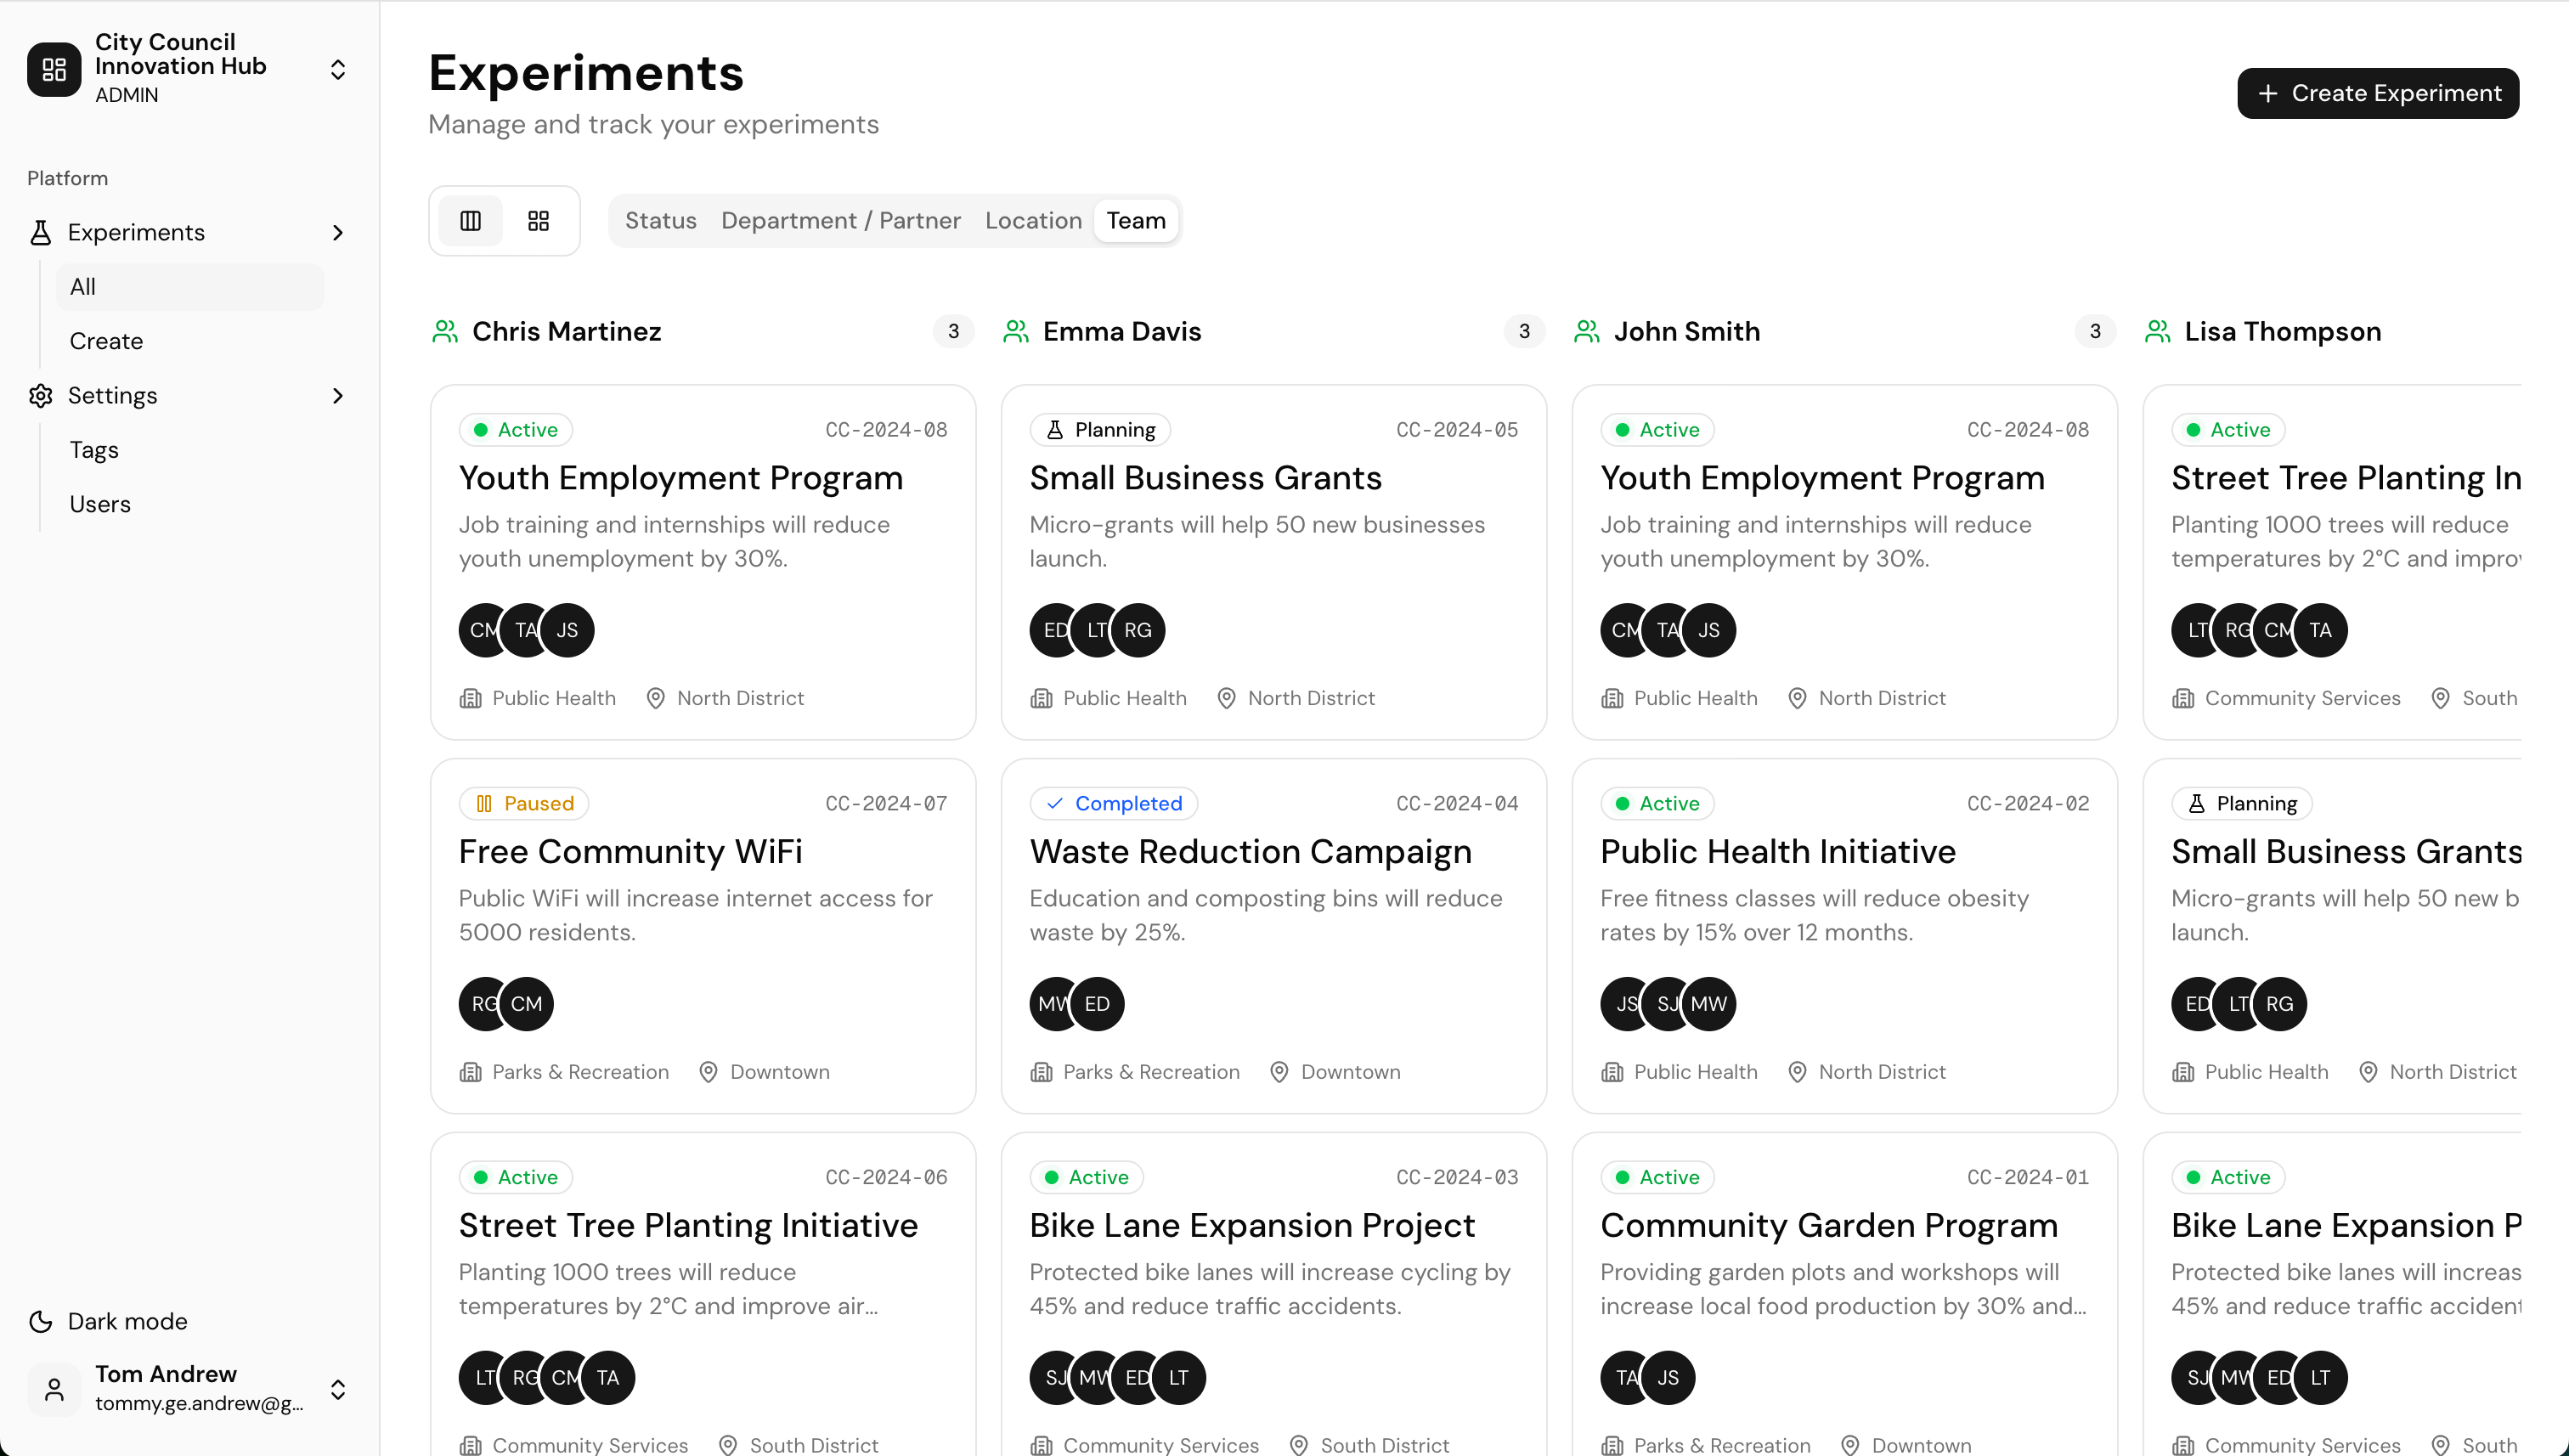The image size is (2569, 1456).
Task: Click the Create Experiment button
Action: tap(2378, 92)
